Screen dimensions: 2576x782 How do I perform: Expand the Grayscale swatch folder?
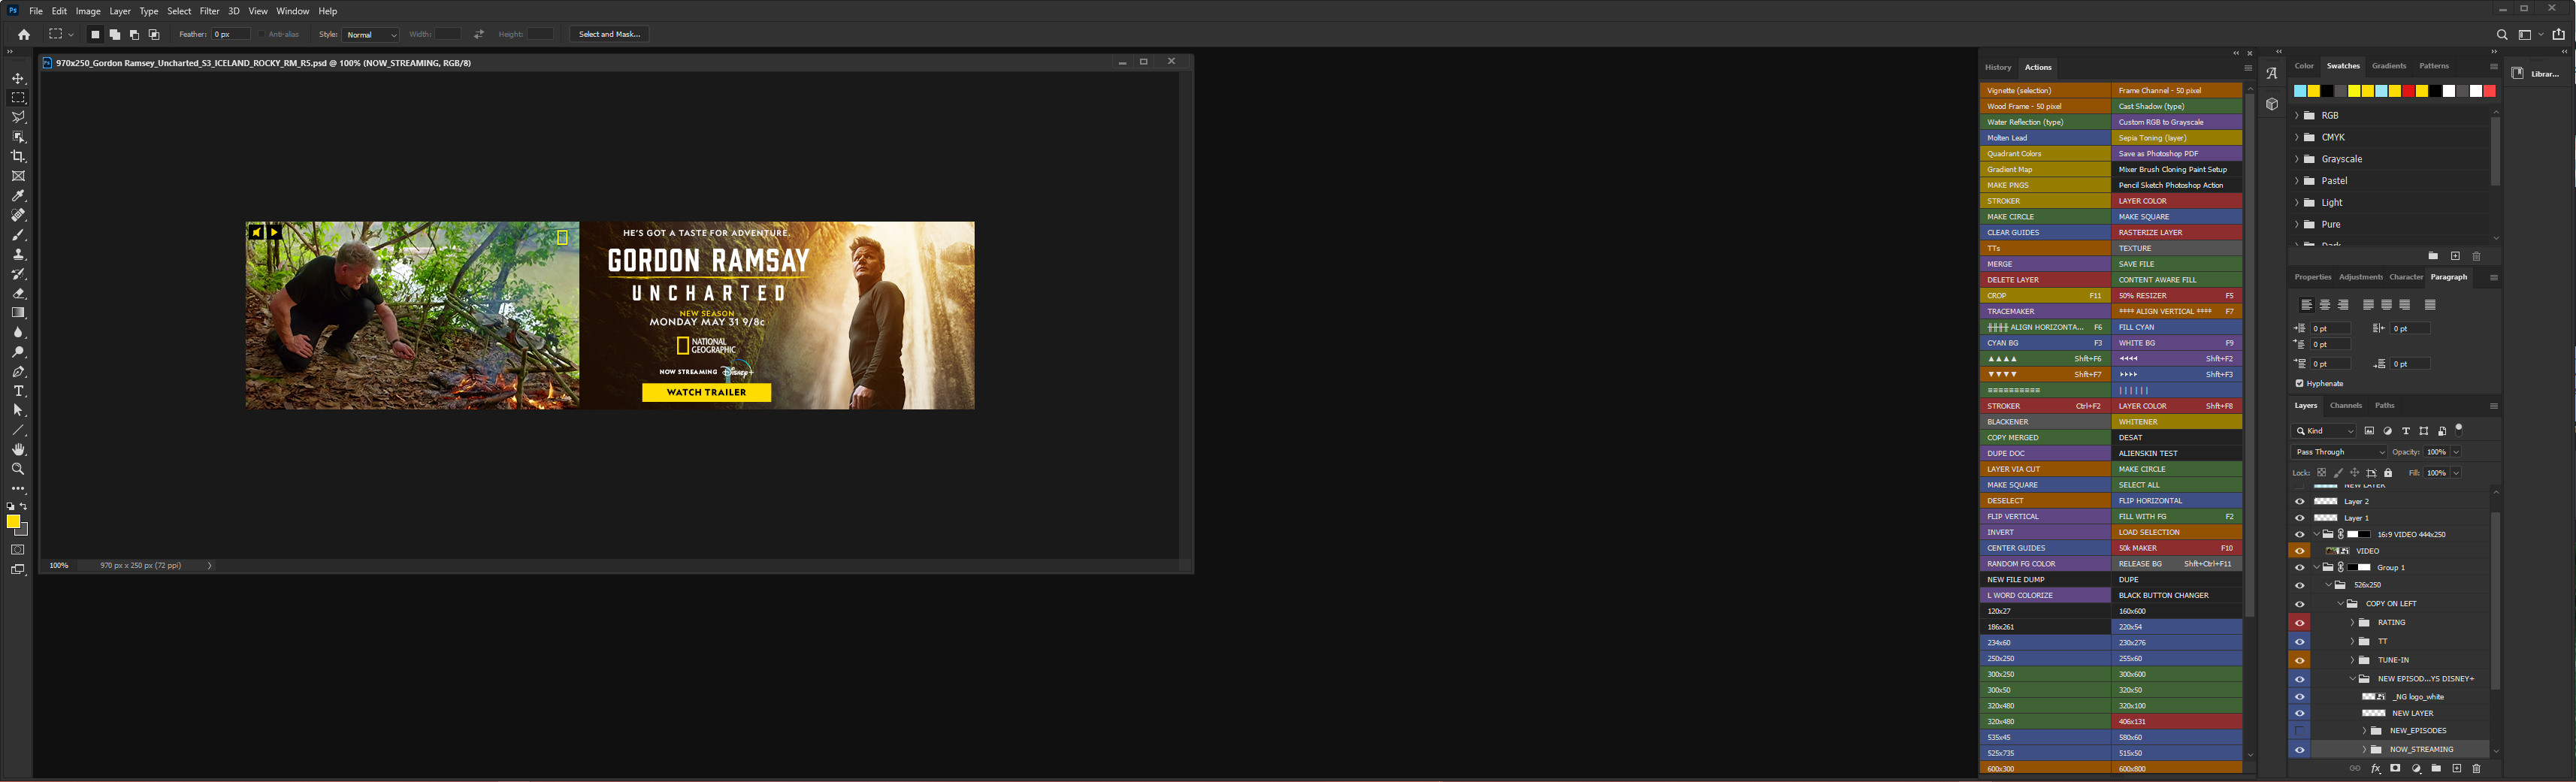[x=2297, y=159]
